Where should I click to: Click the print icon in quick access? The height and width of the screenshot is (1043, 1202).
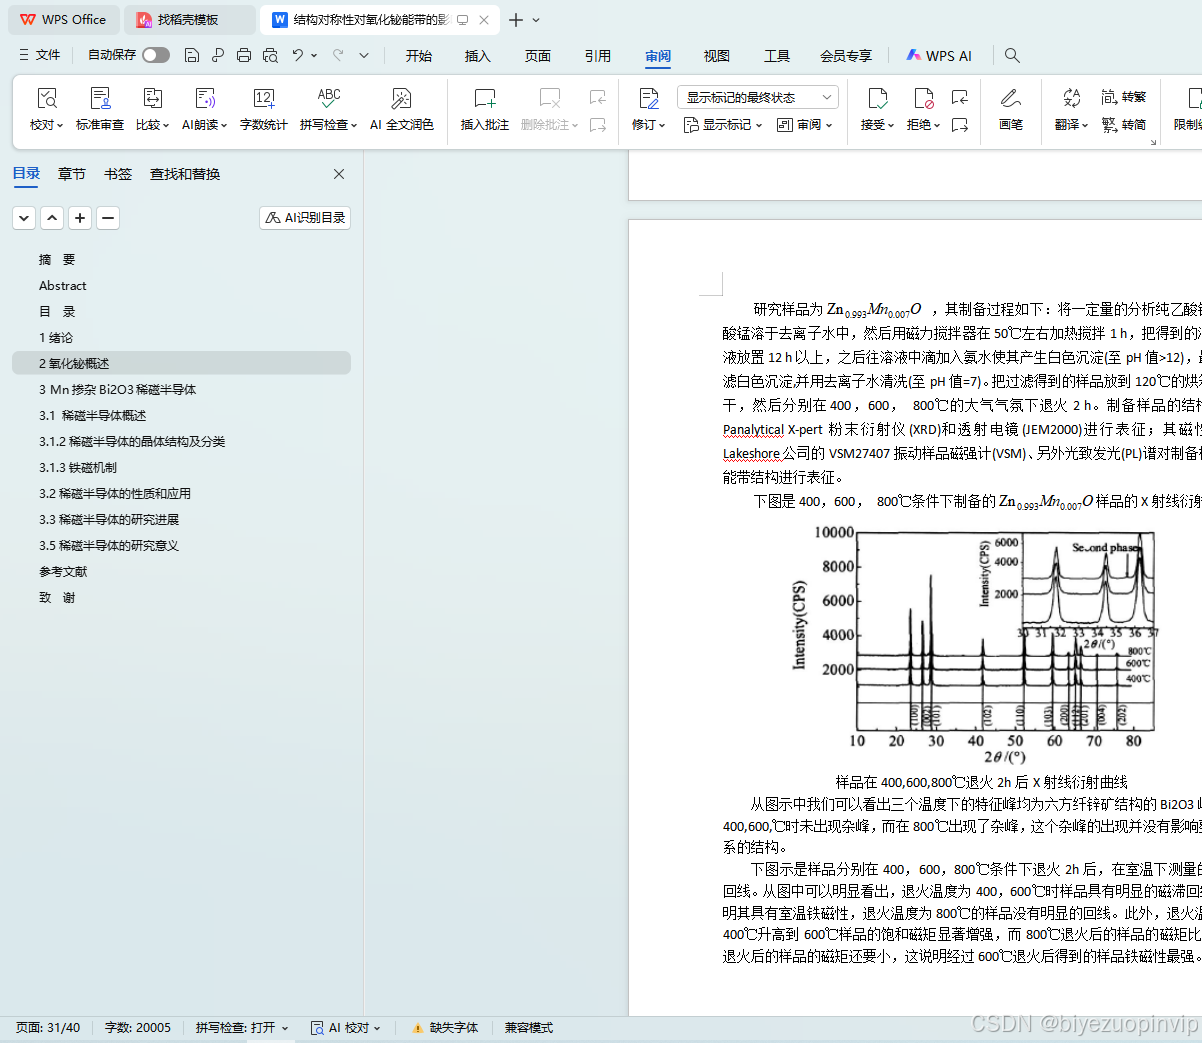tap(244, 55)
